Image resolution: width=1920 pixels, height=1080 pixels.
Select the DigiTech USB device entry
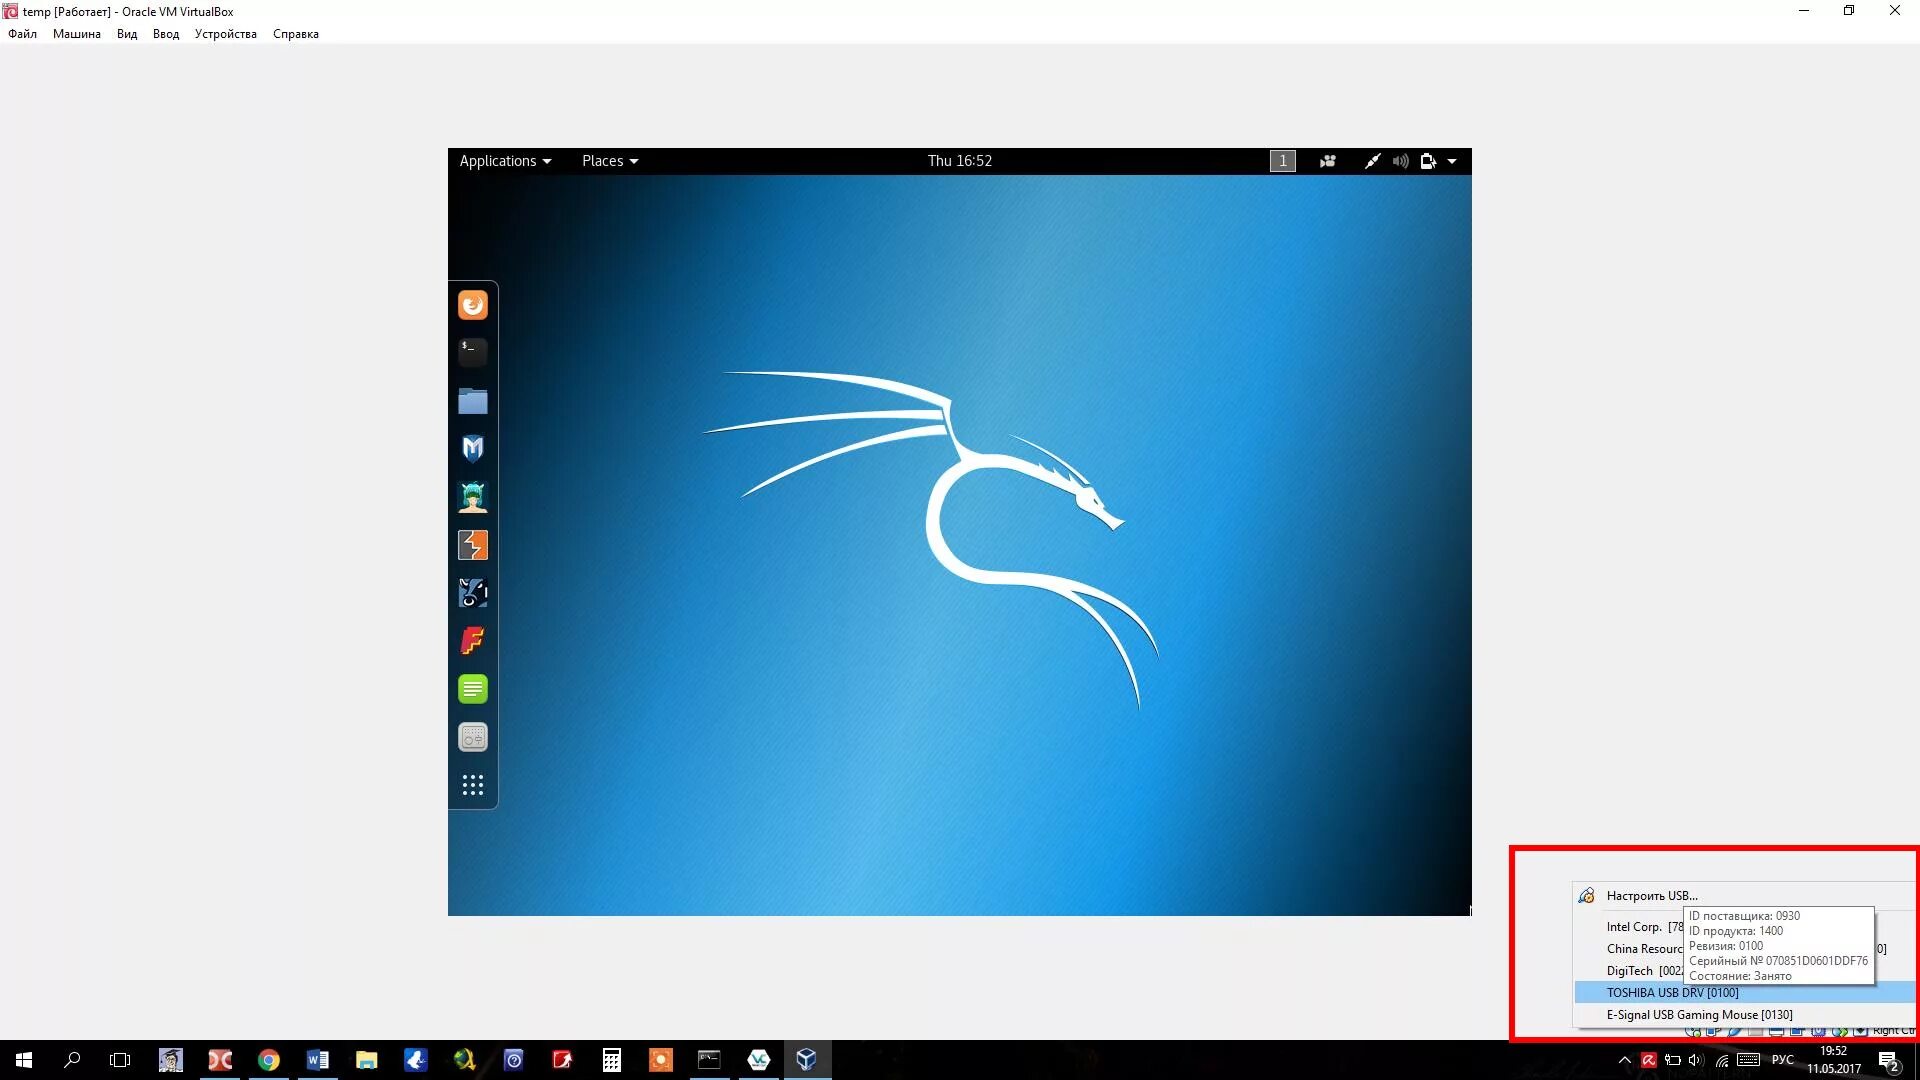[1630, 971]
